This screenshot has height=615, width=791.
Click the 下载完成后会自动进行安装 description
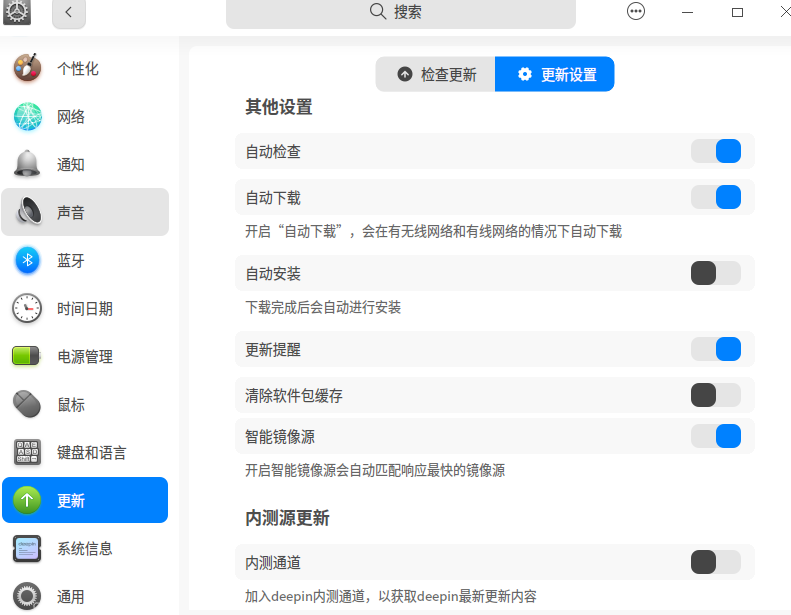click(323, 307)
